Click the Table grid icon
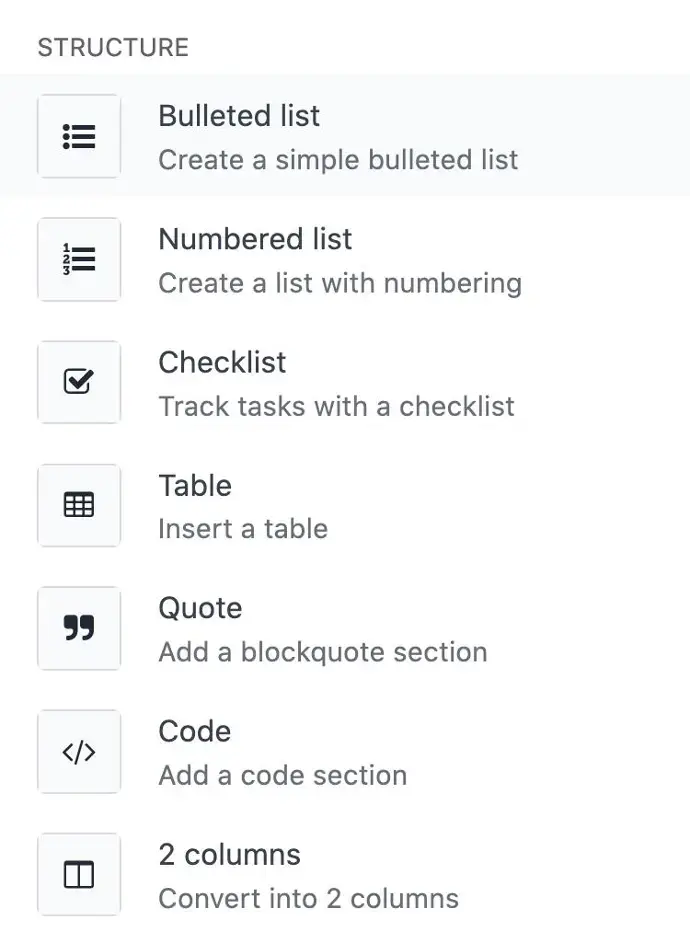Image resolution: width=690 pixels, height=943 pixels. click(x=79, y=505)
